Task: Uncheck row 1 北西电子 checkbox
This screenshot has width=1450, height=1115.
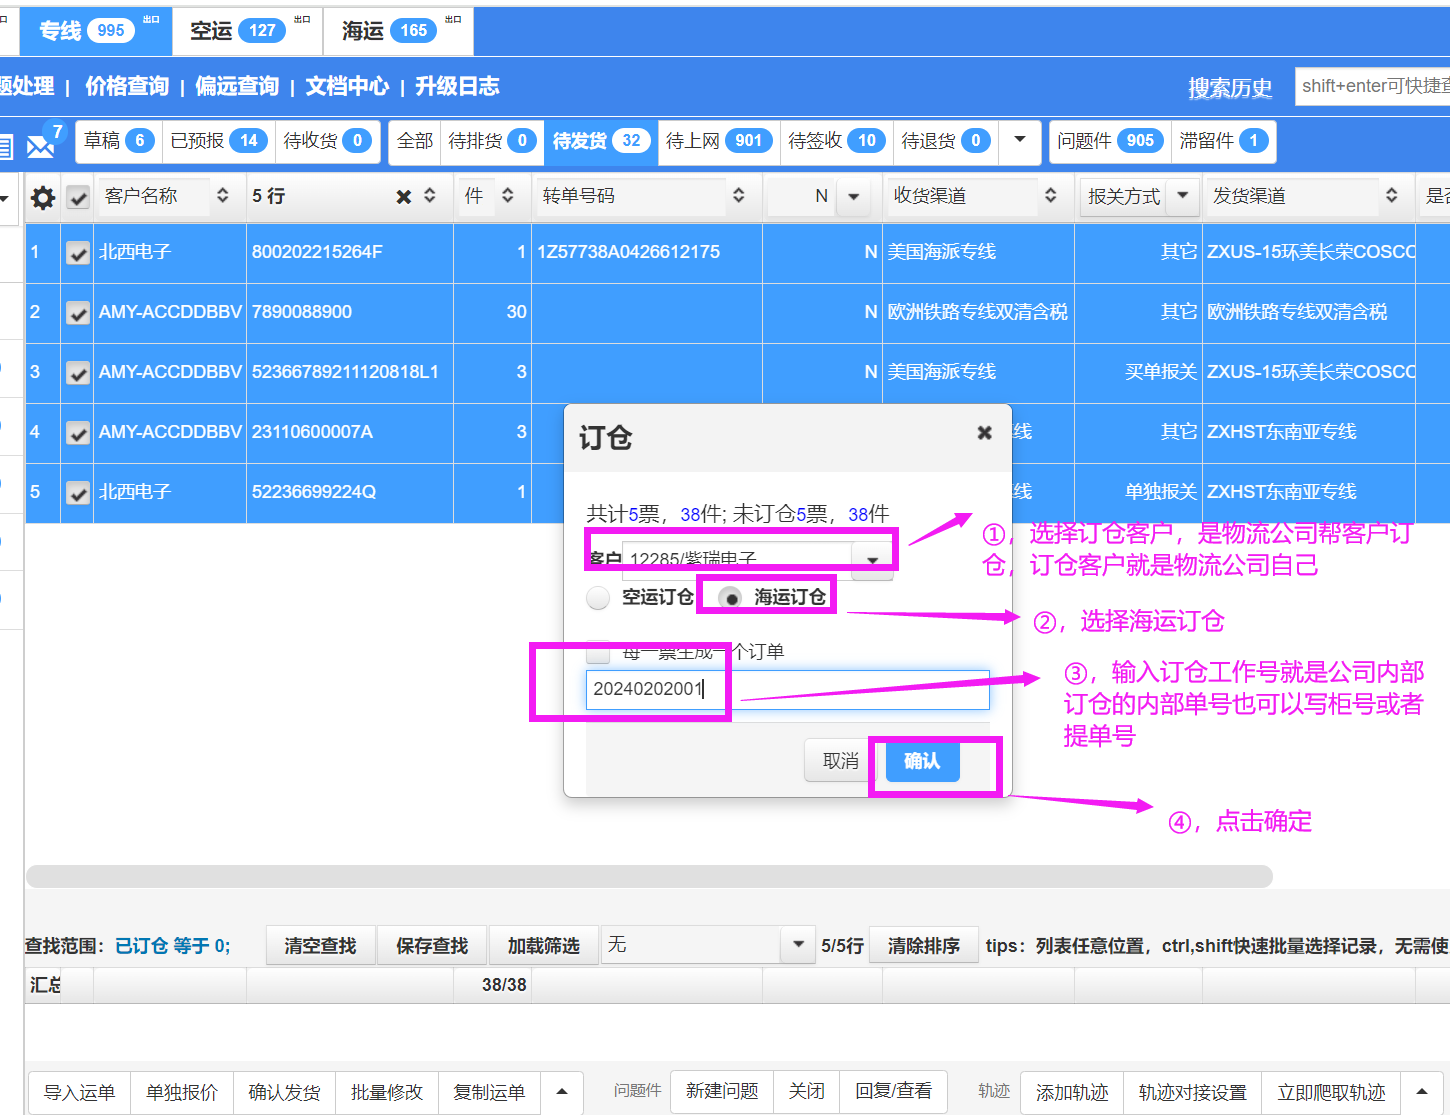Action: [77, 253]
